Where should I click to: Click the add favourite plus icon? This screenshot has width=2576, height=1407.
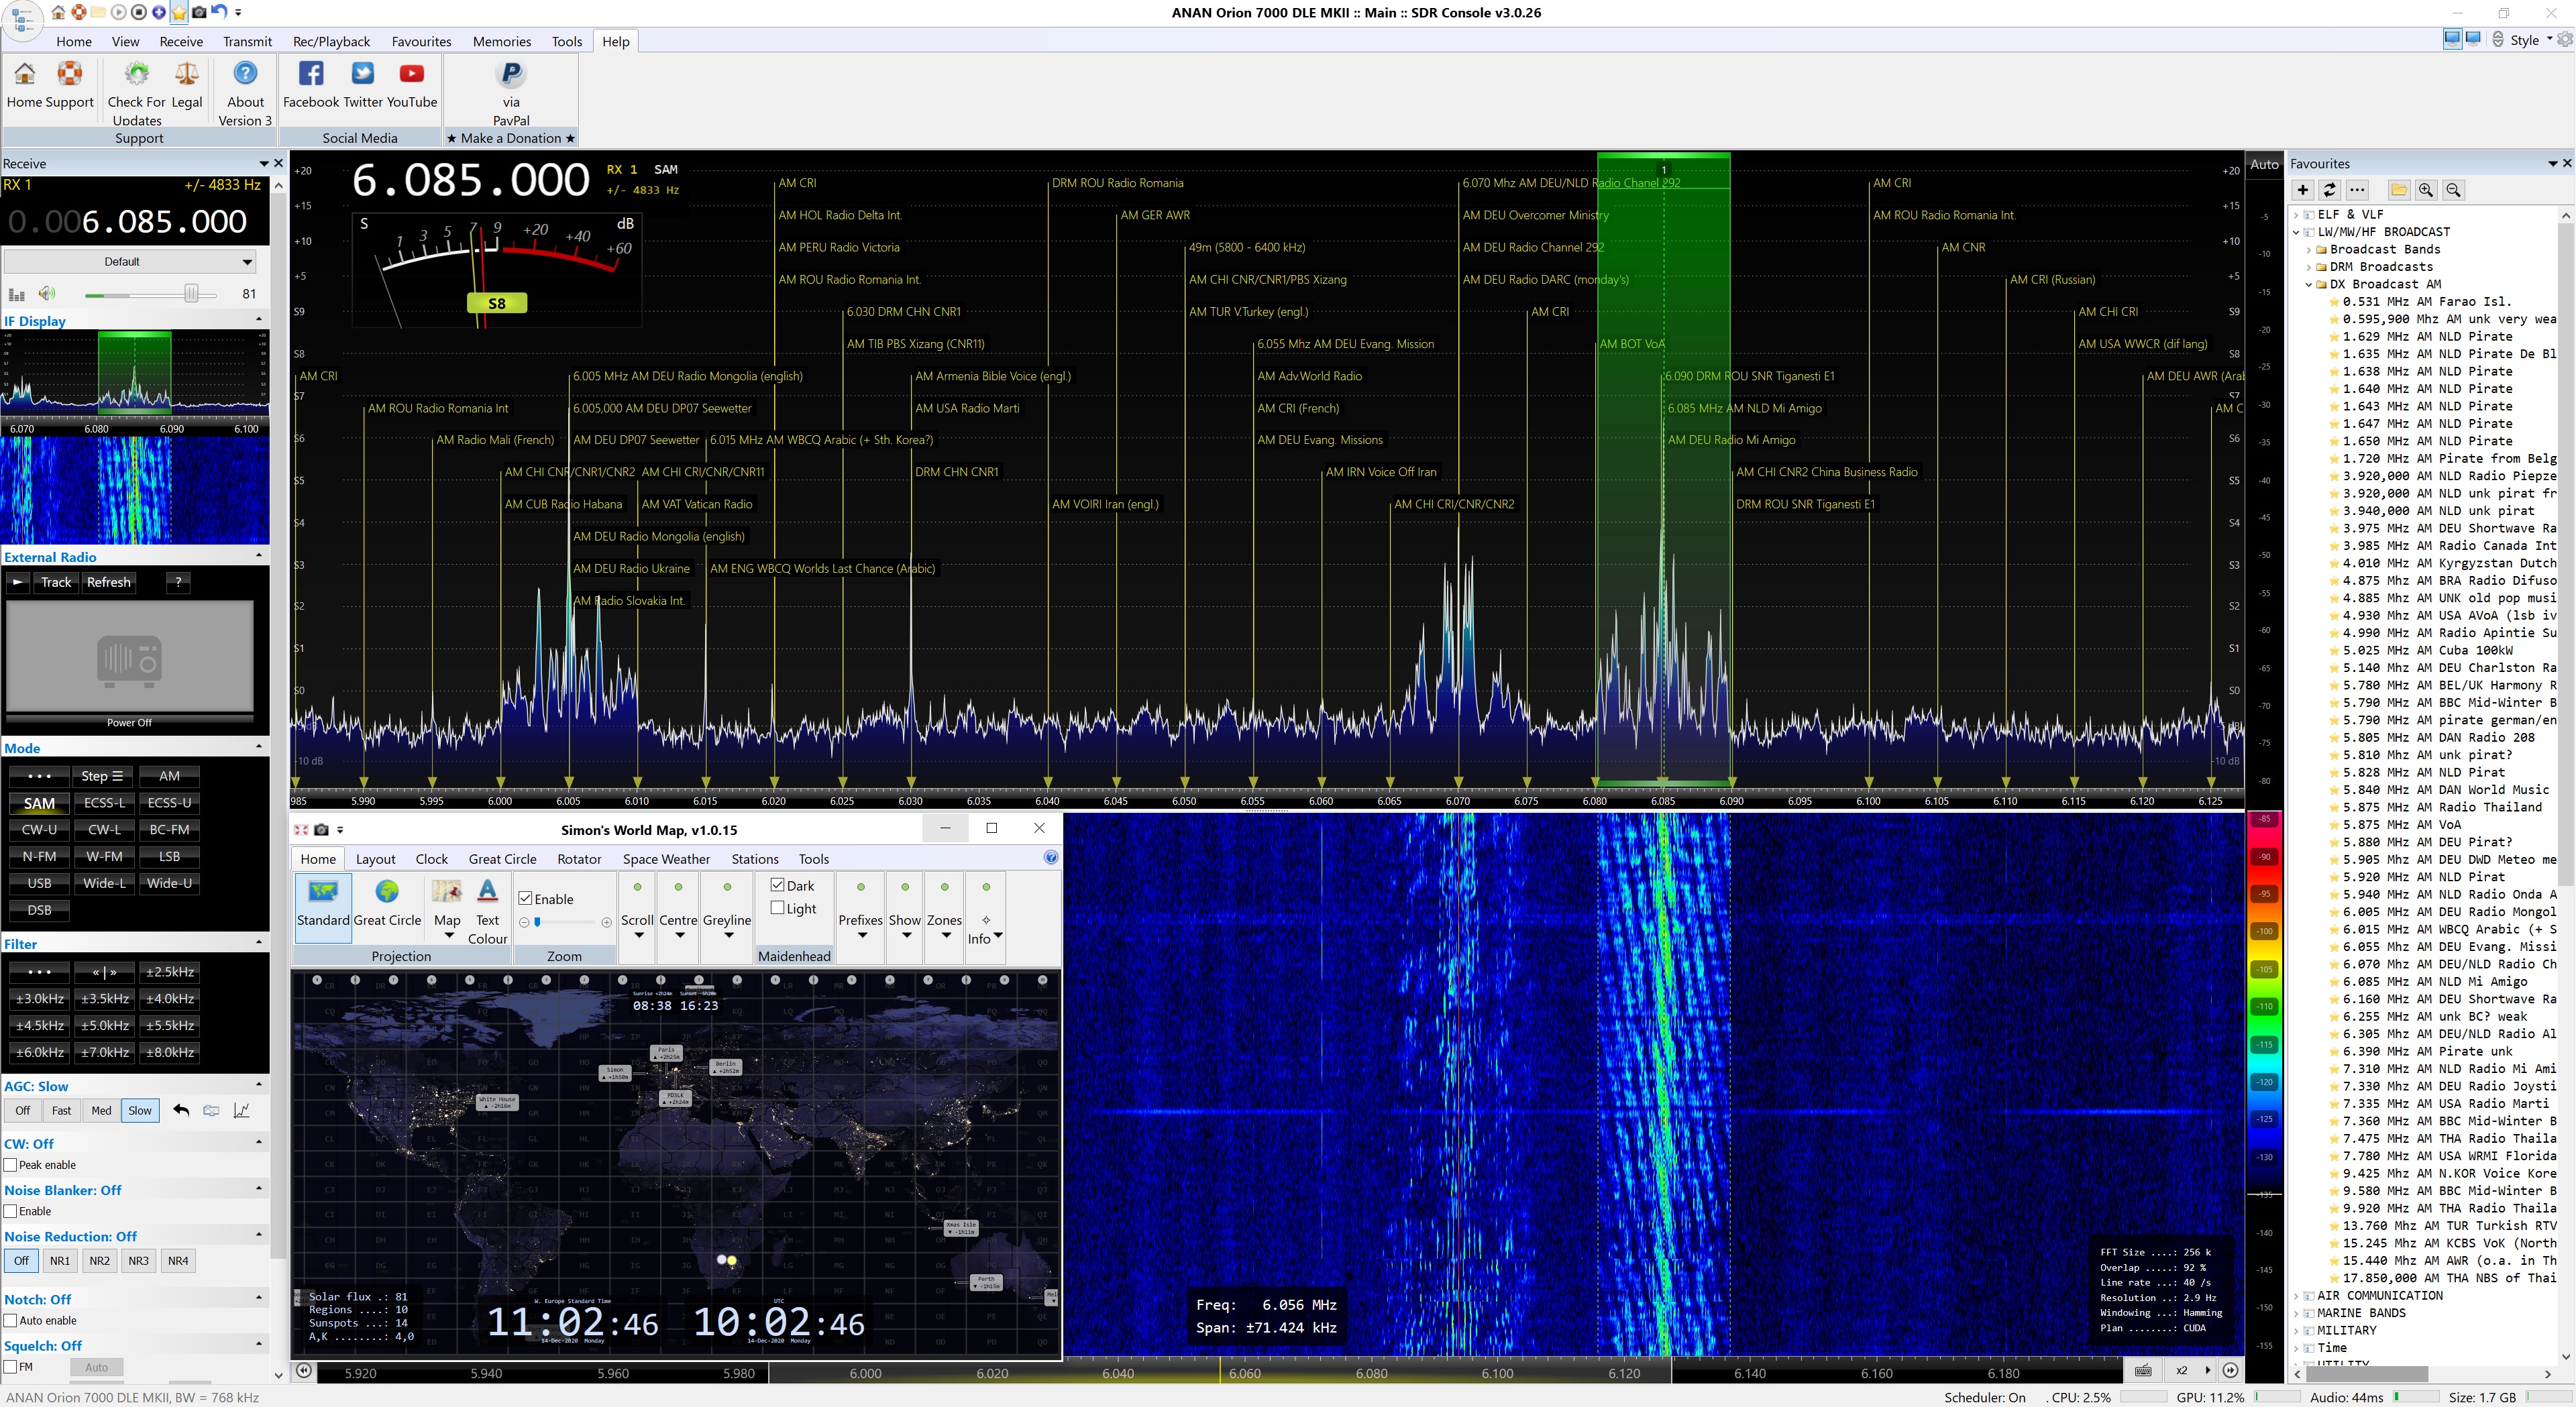tap(2302, 190)
